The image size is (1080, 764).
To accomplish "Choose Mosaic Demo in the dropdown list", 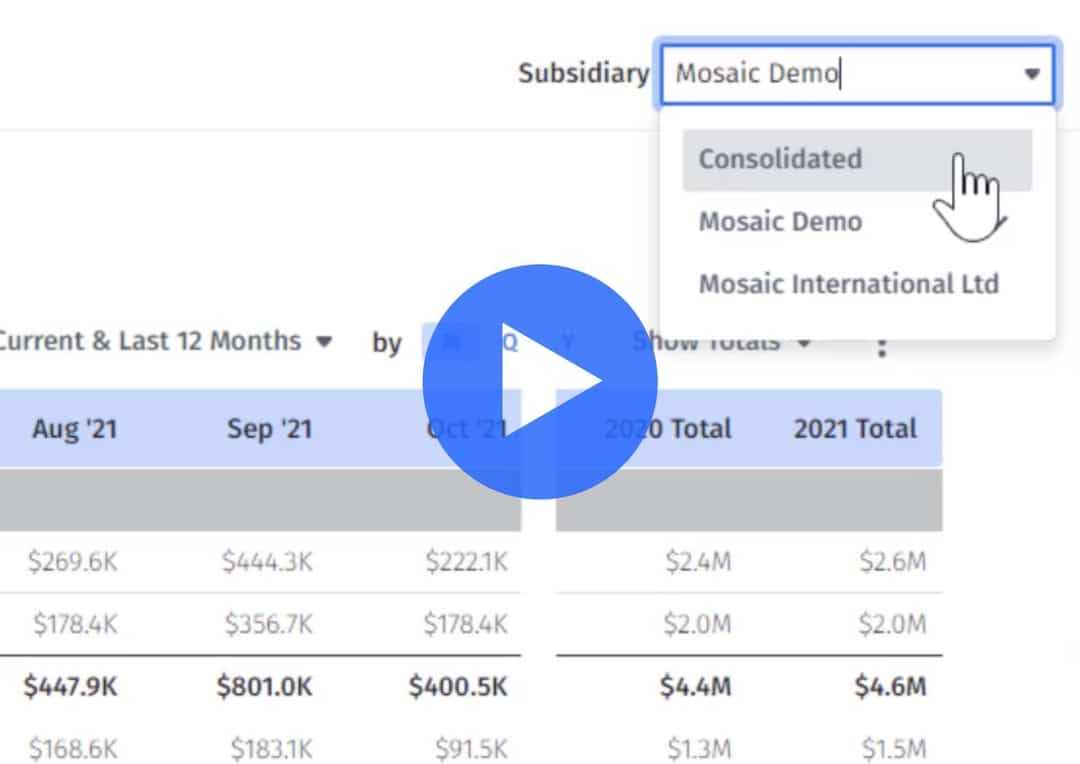I will click(780, 221).
